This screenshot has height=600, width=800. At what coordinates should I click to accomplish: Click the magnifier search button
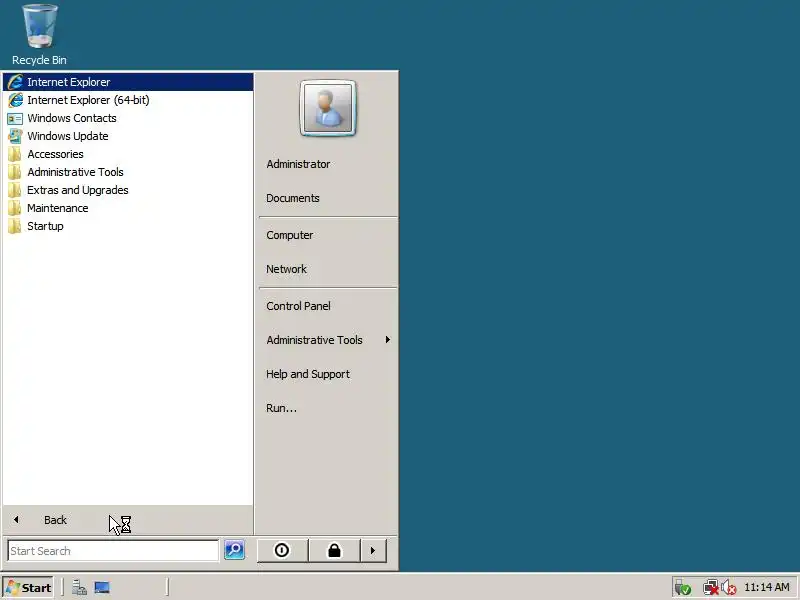coord(235,550)
